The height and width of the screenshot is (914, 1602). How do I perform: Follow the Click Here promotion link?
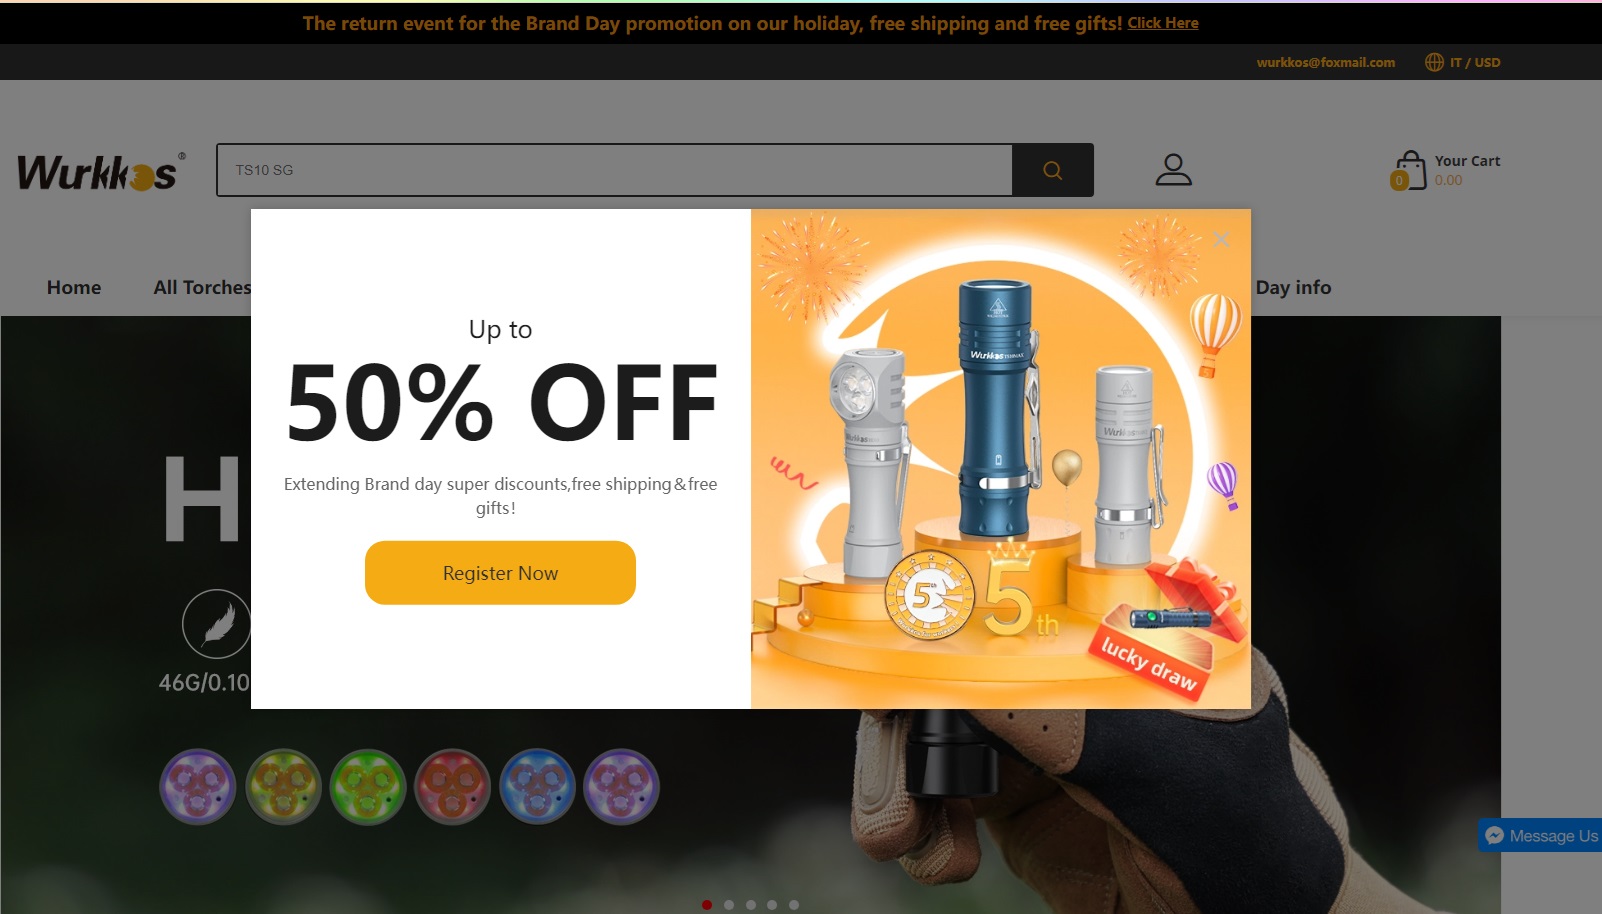1163,23
